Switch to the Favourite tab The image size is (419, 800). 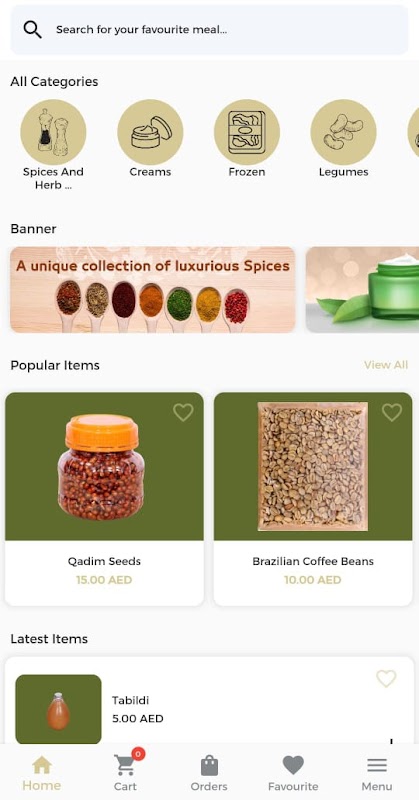click(293, 773)
